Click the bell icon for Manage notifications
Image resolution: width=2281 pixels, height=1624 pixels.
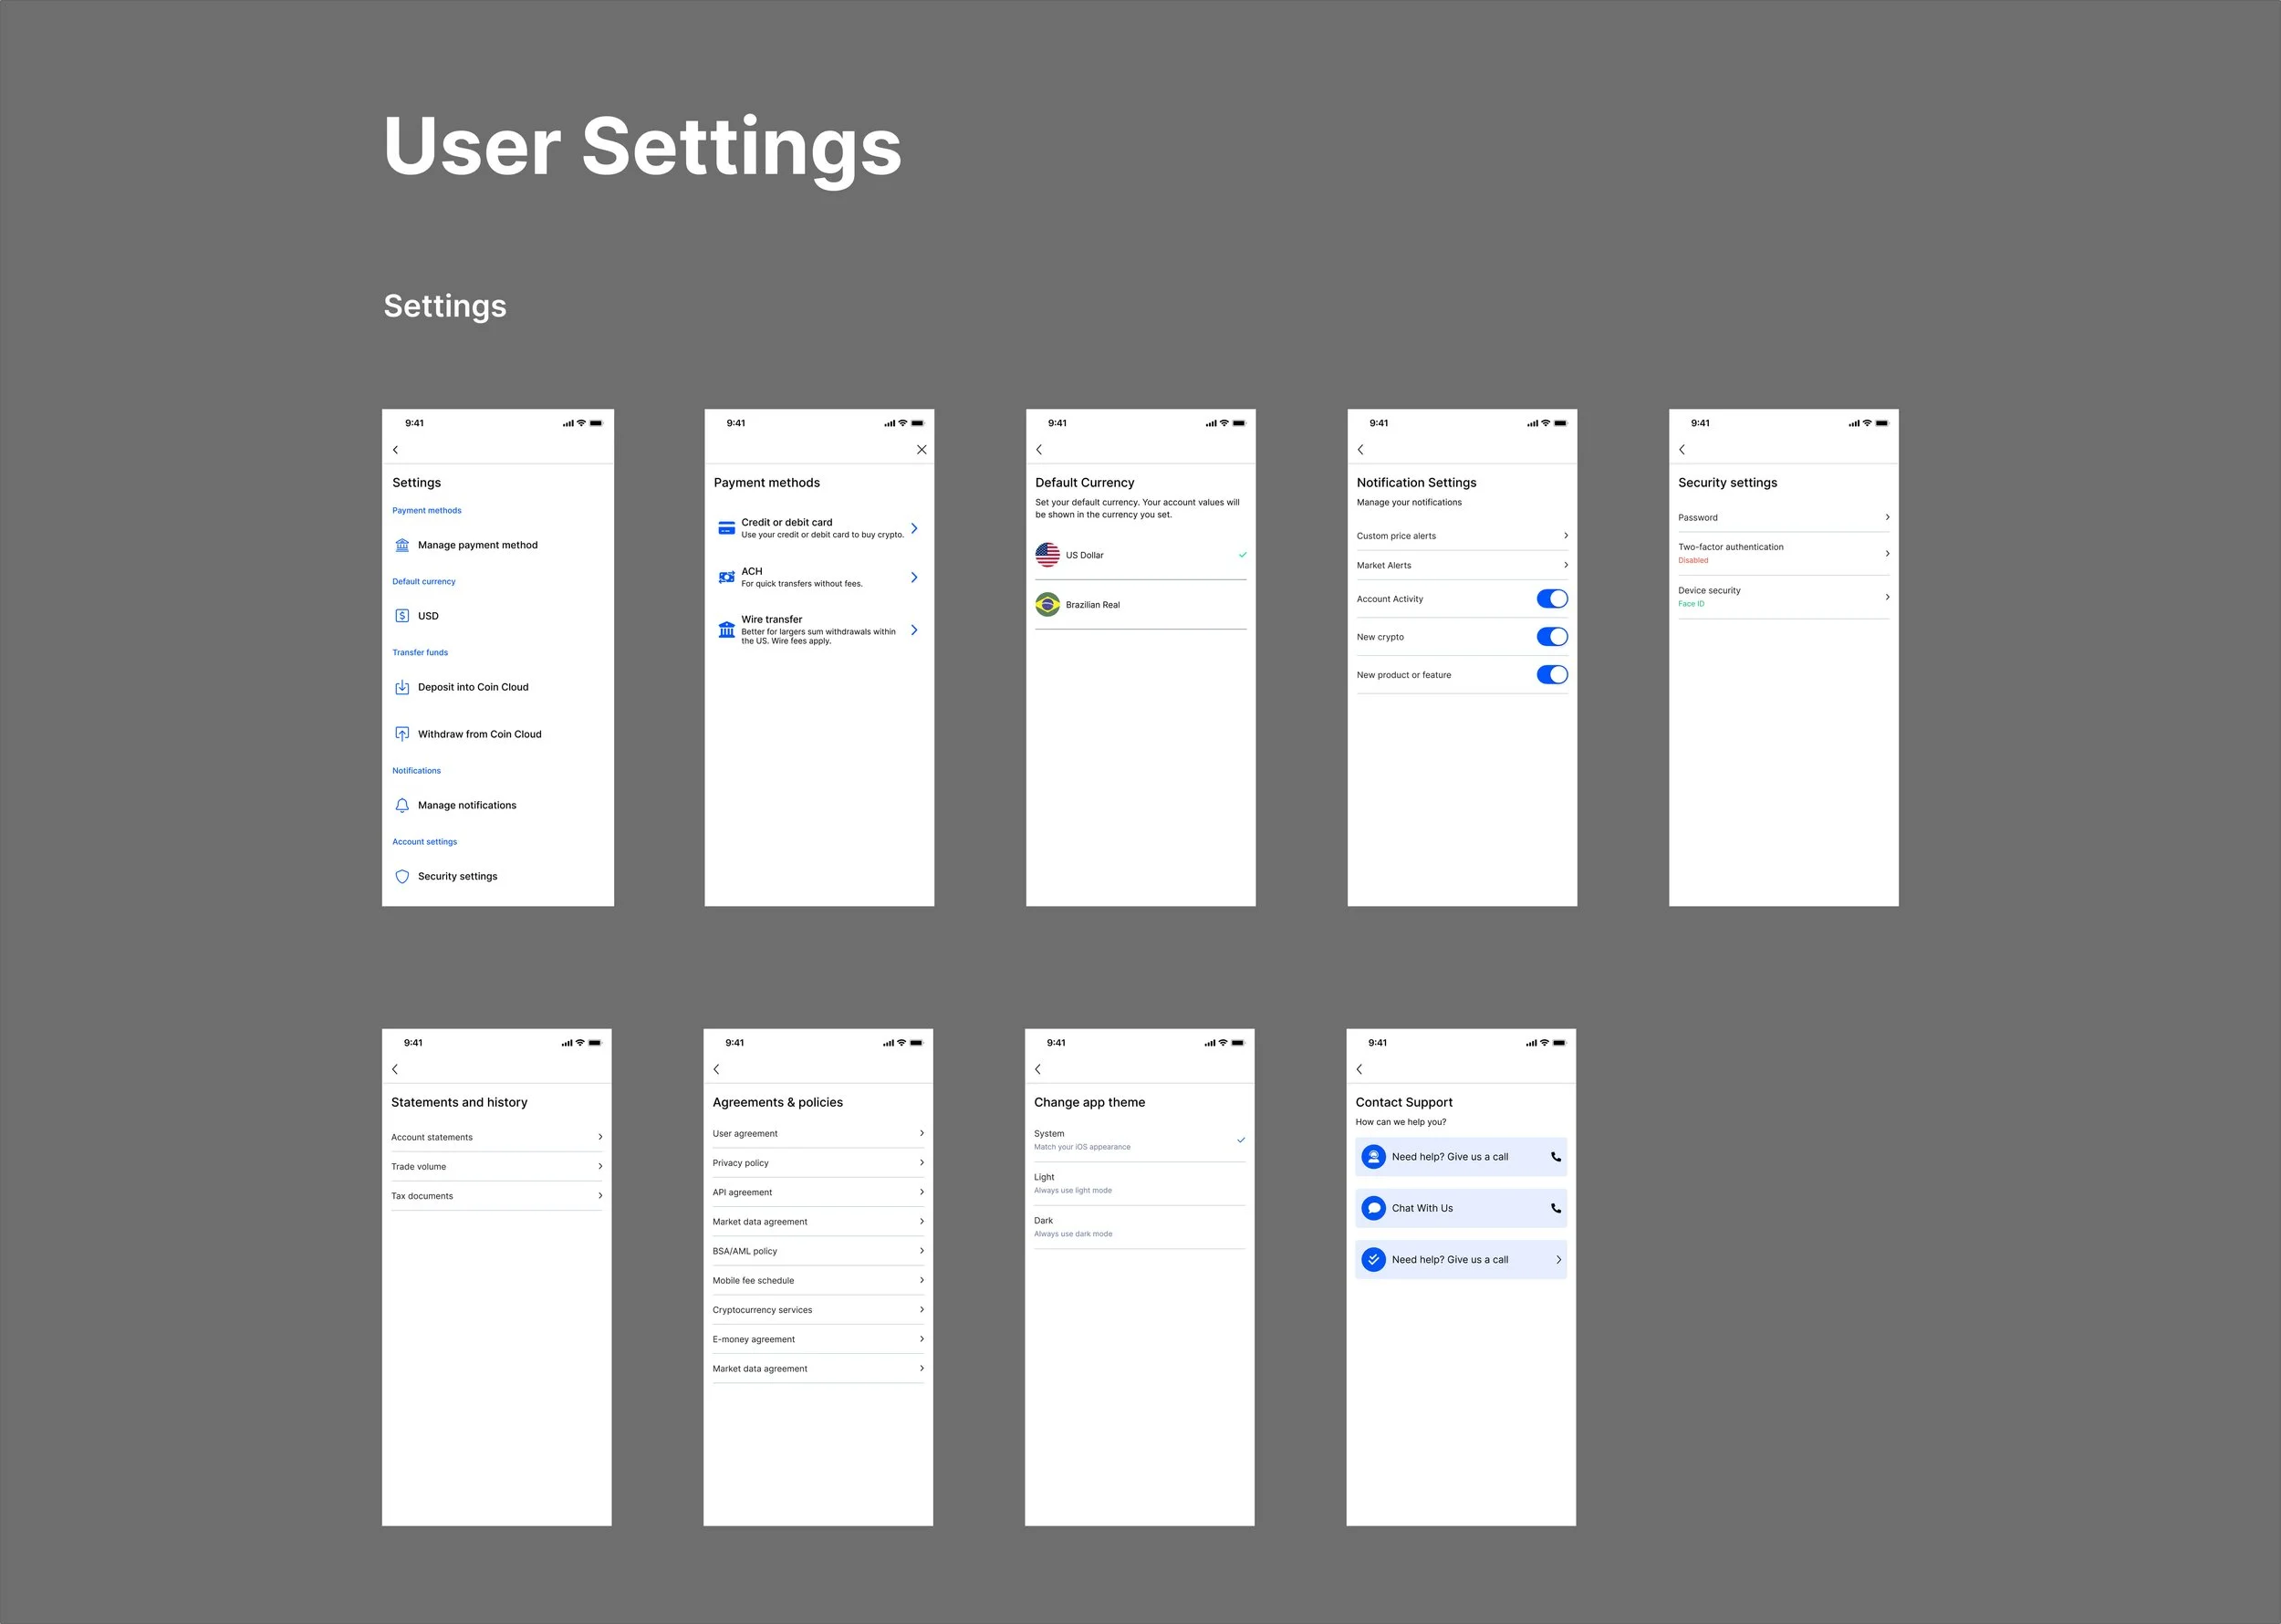click(x=402, y=805)
